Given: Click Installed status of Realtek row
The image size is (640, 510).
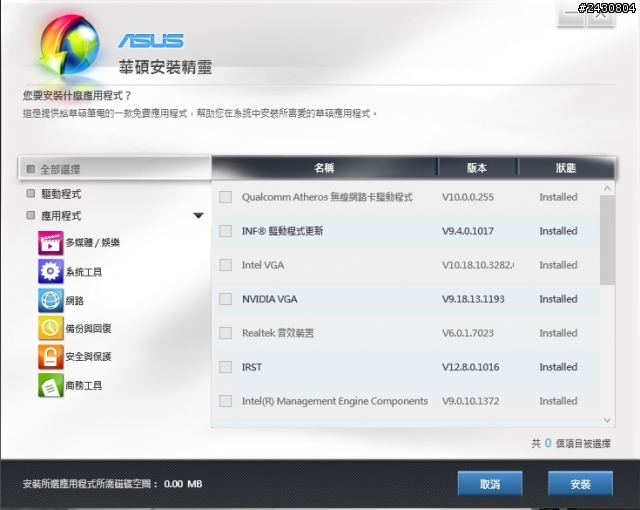Looking at the screenshot, I should point(558,333).
